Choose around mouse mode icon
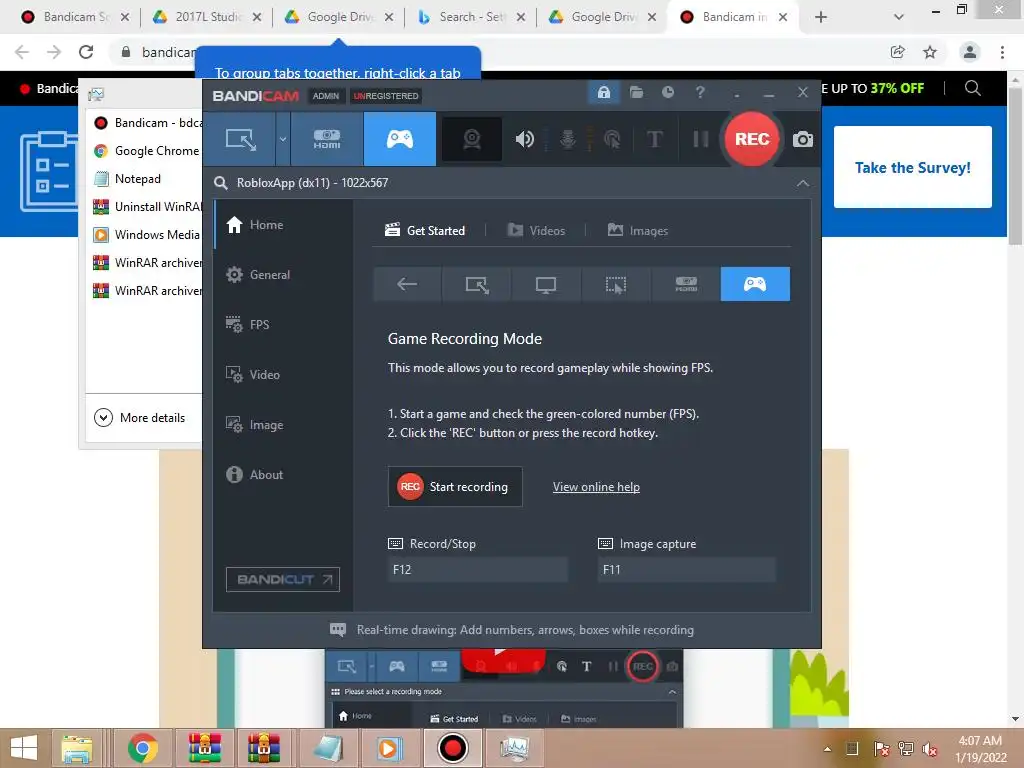Screen dimensions: 1024x768 [x=616, y=284]
